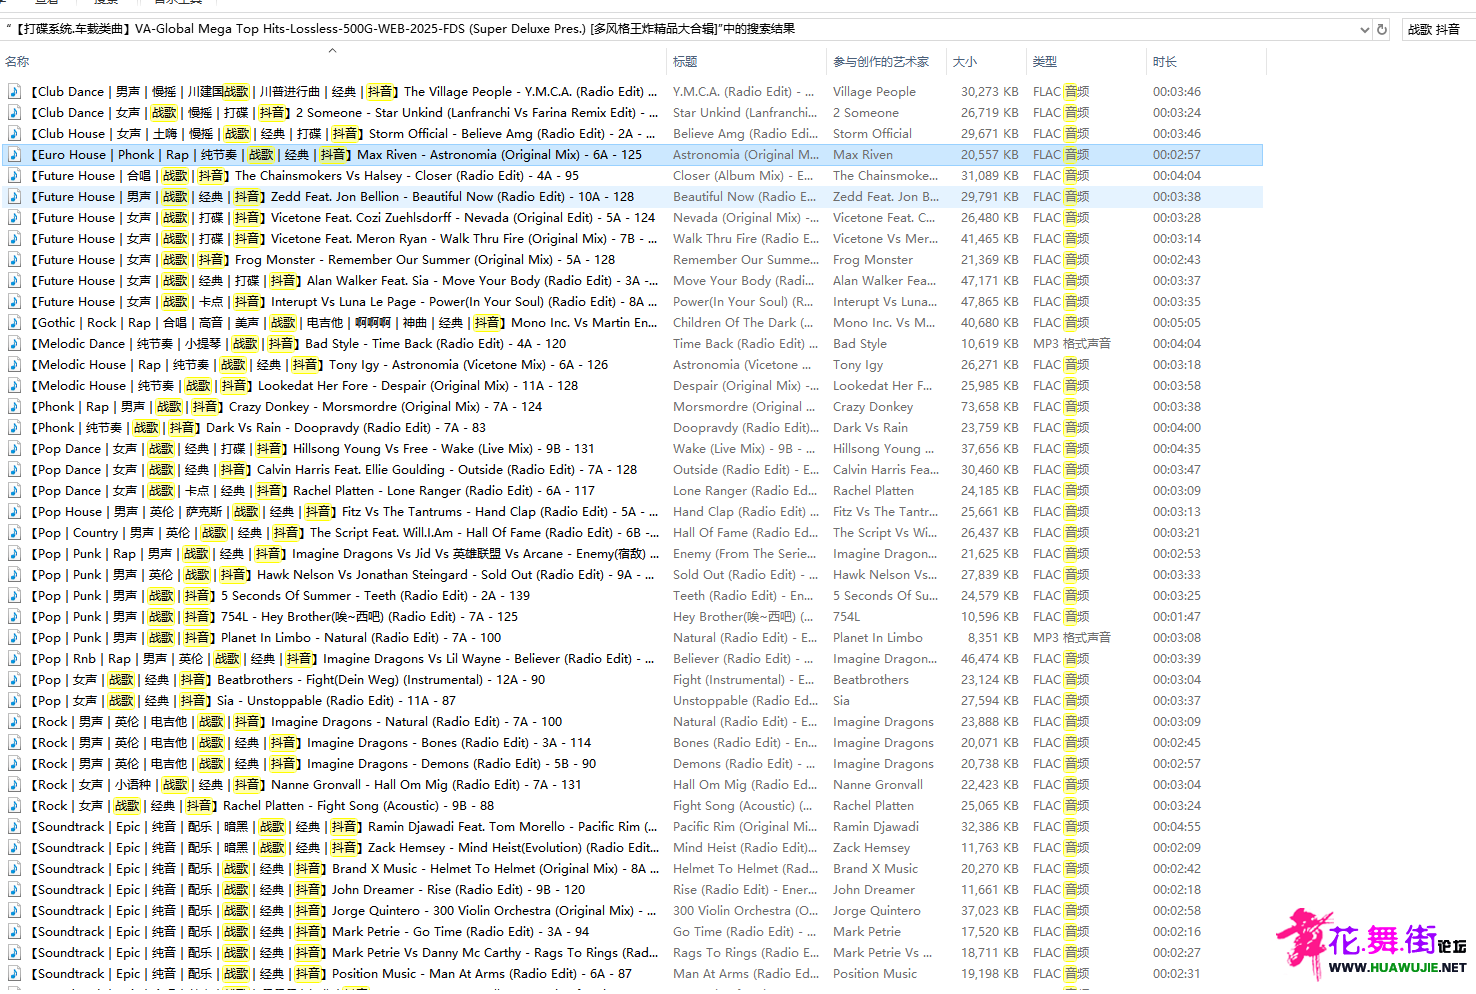Select file icon for Lone Ranger track
1476x994 pixels.
[x=15, y=491]
